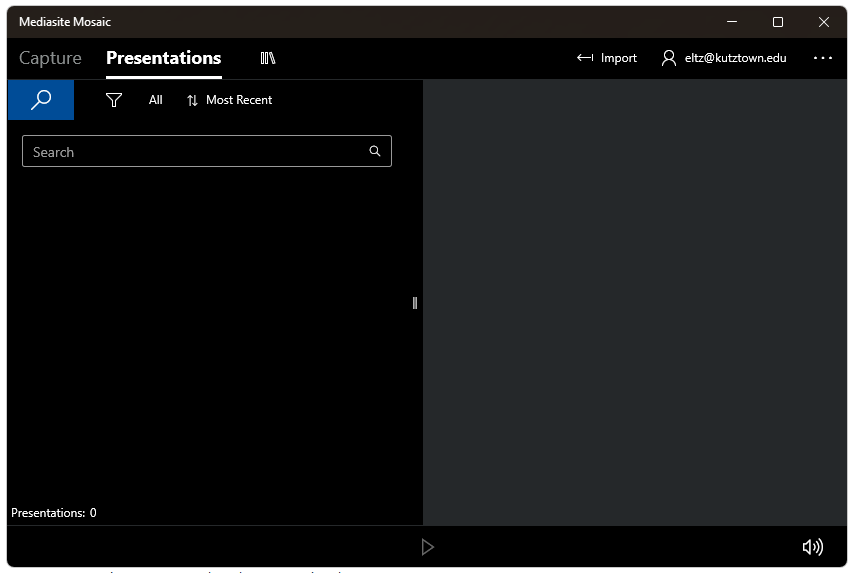The height and width of the screenshot is (573, 853).
Task: Click the play button in bottom bar
Action: 428,547
